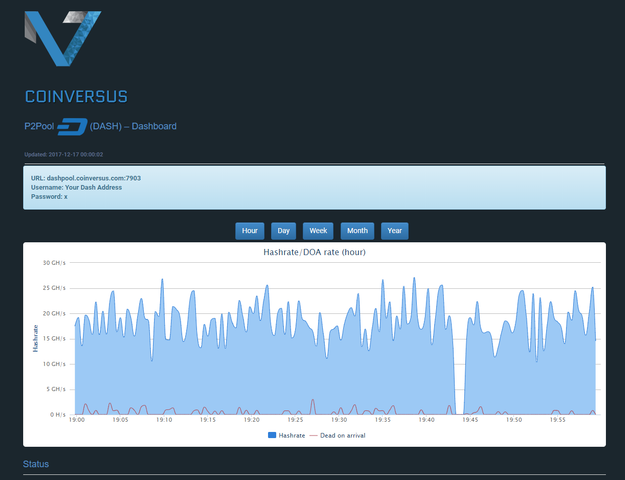Click the Password: x line
The width and height of the screenshot is (625, 480).
pyautogui.click(x=50, y=197)
